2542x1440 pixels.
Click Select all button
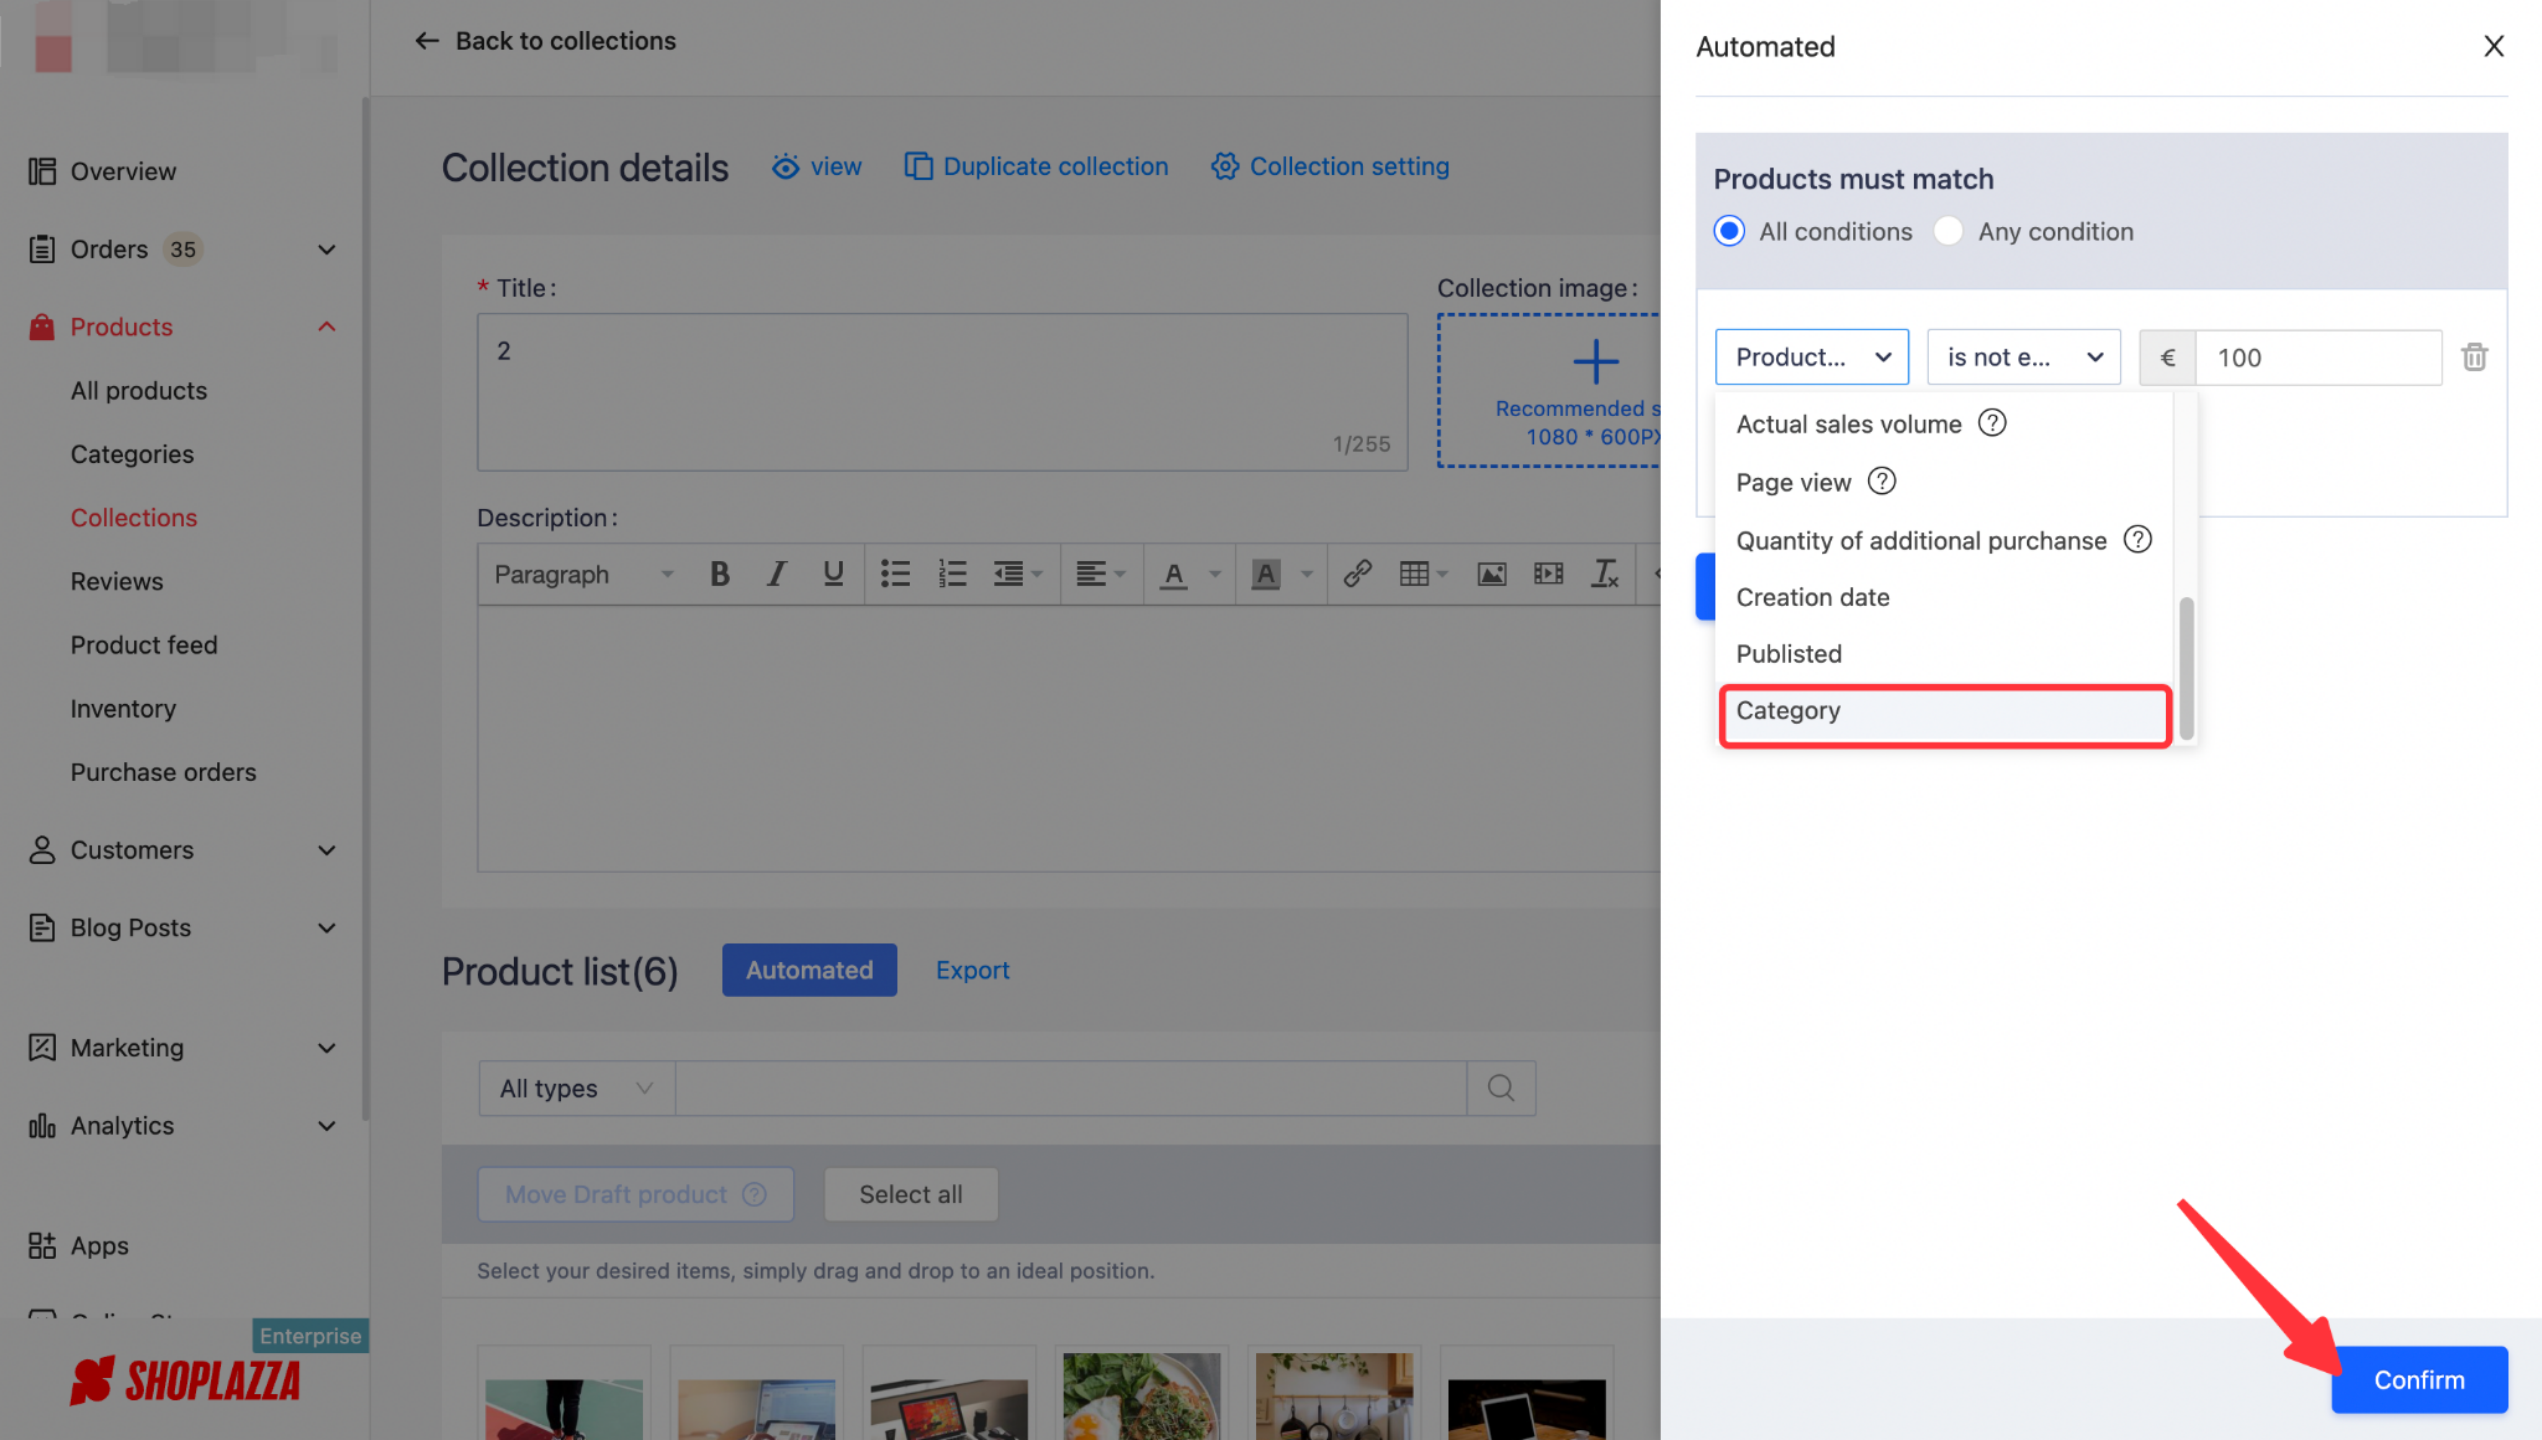click(910, 1194)
